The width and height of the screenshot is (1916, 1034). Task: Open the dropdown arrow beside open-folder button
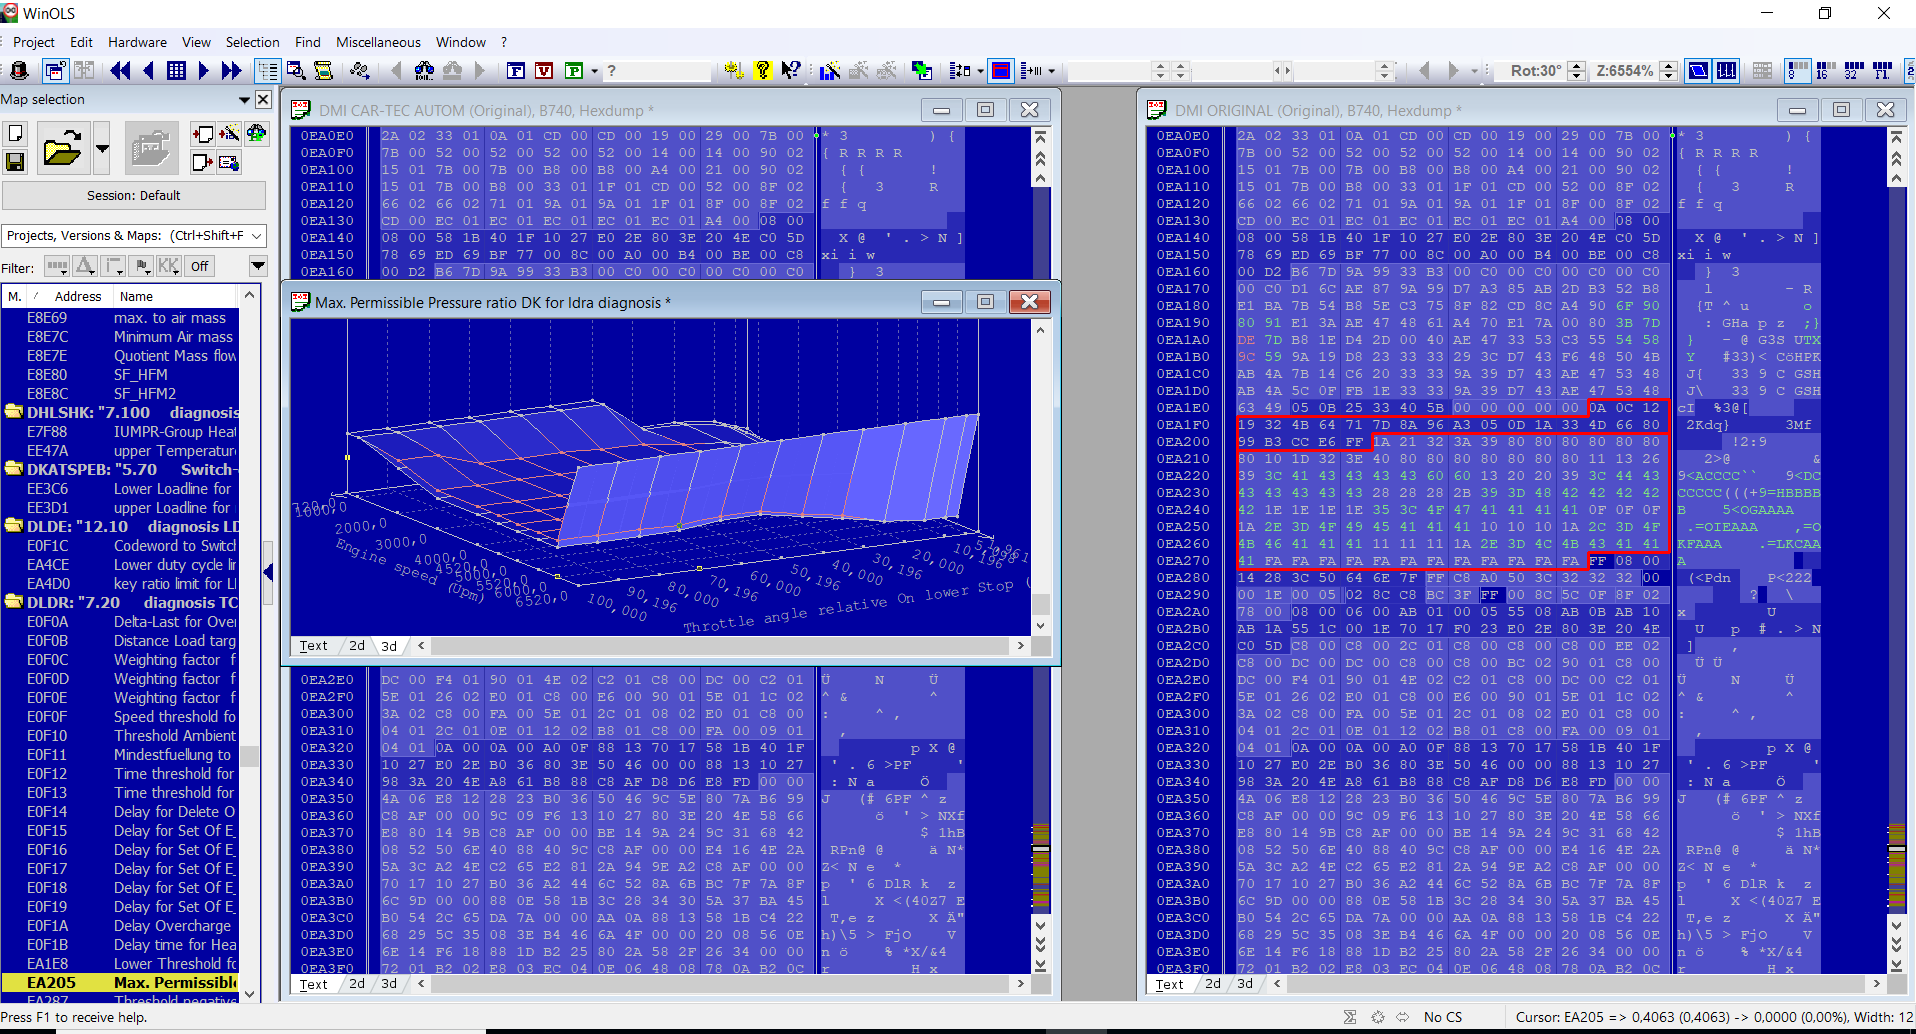[102, 149]
